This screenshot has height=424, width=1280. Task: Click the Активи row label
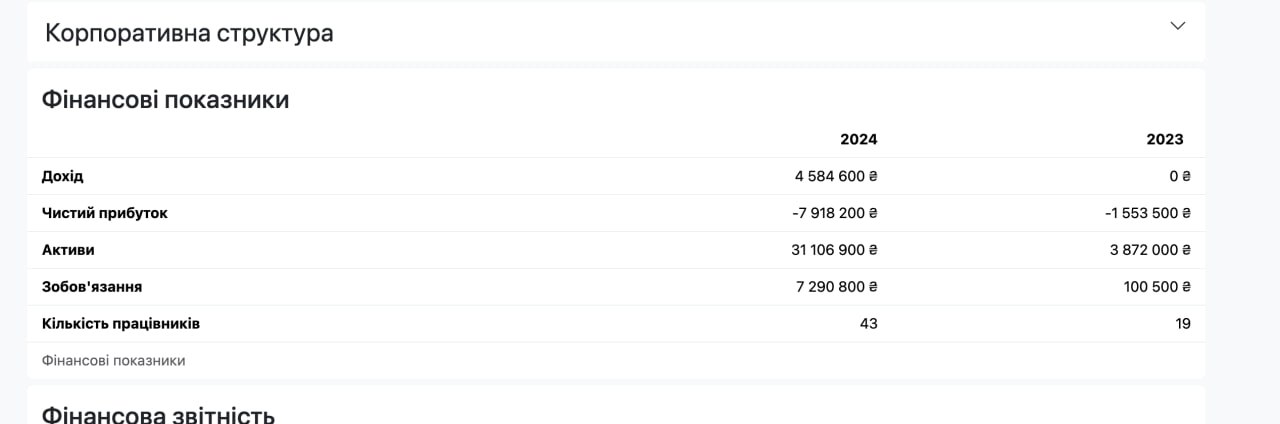point(68,250)
